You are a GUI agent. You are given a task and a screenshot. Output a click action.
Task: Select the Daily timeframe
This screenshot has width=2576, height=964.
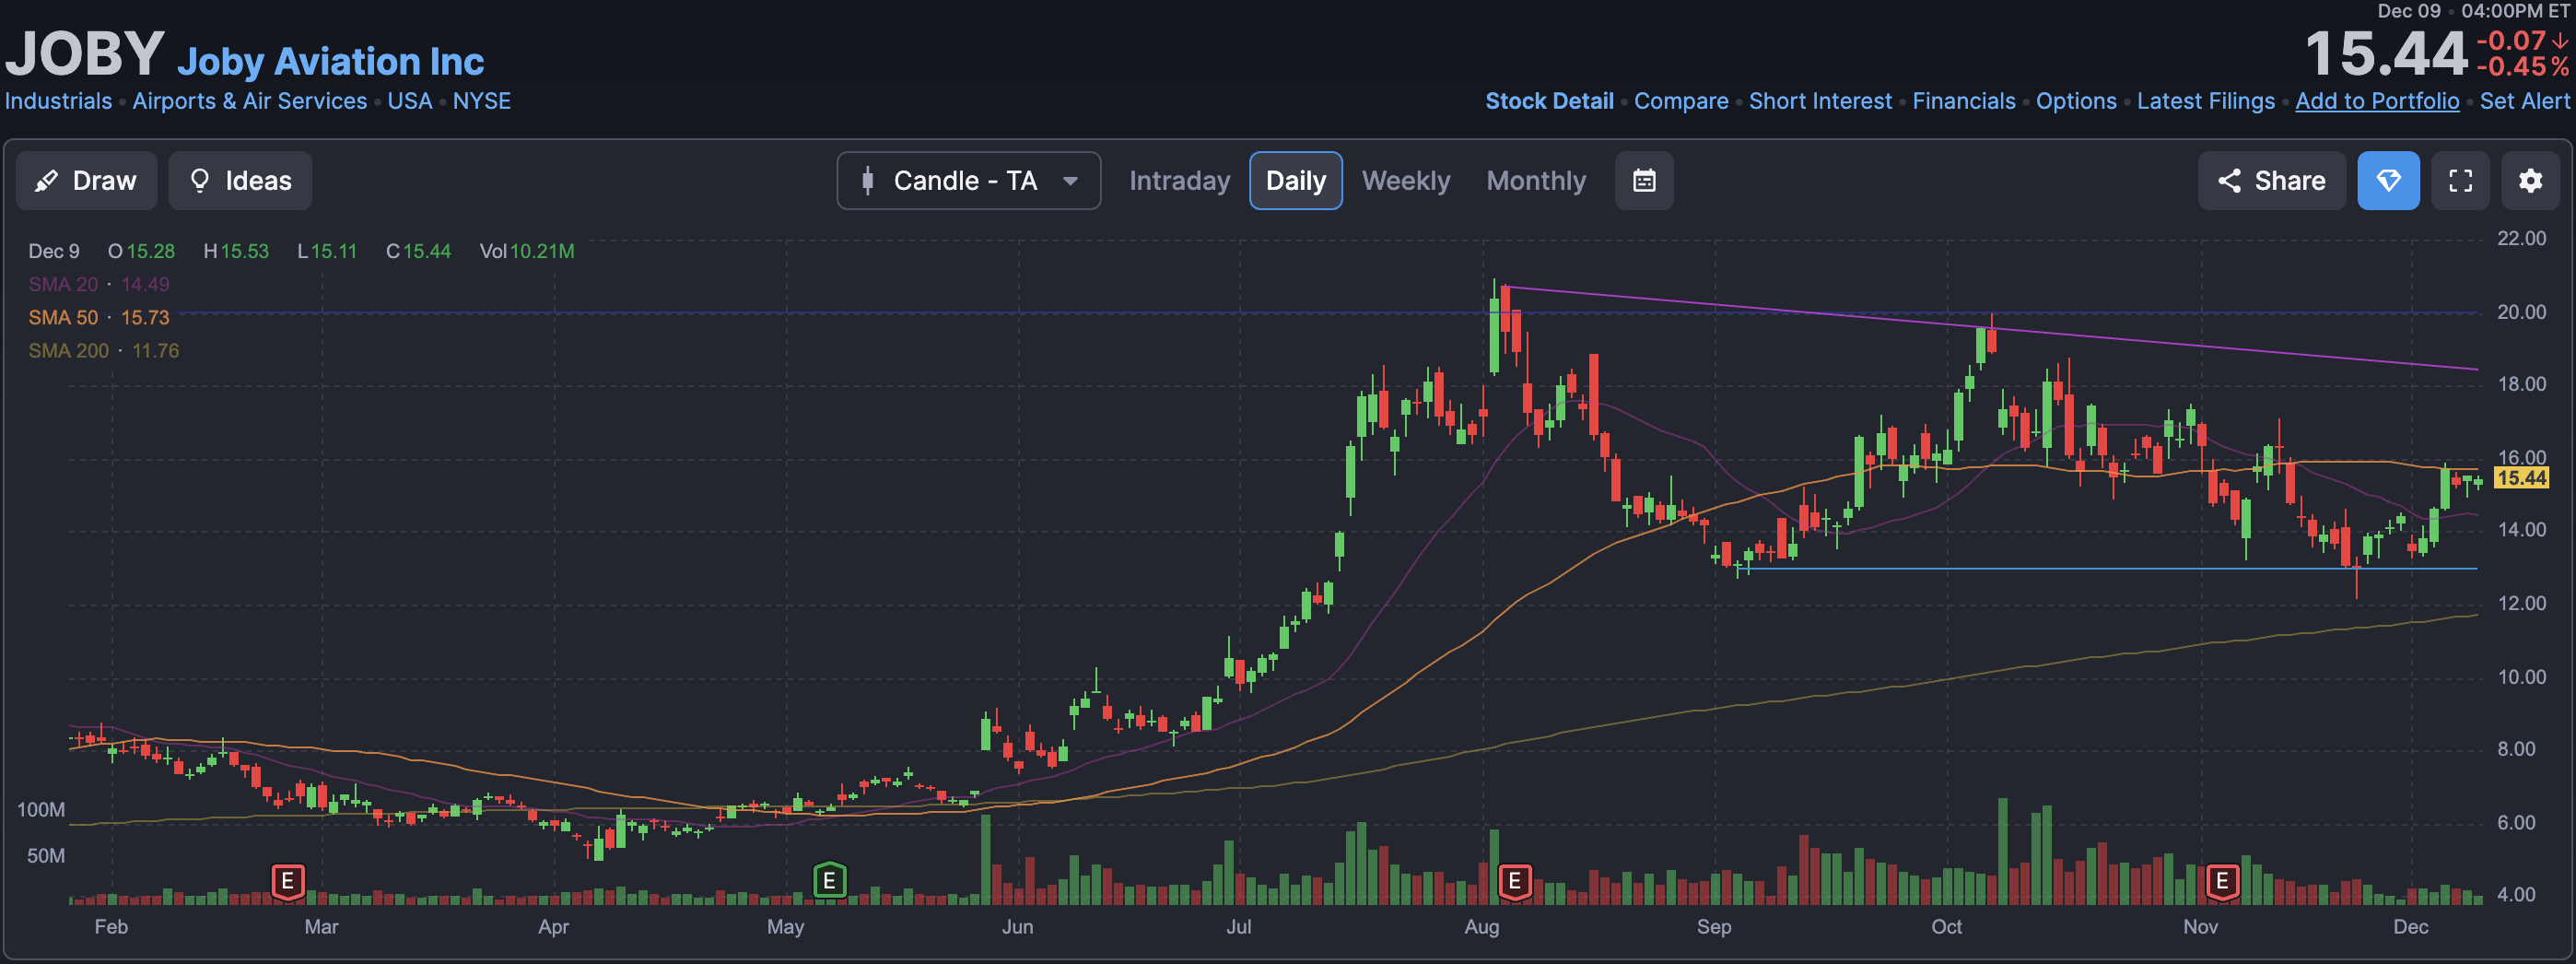point(1295,181)
